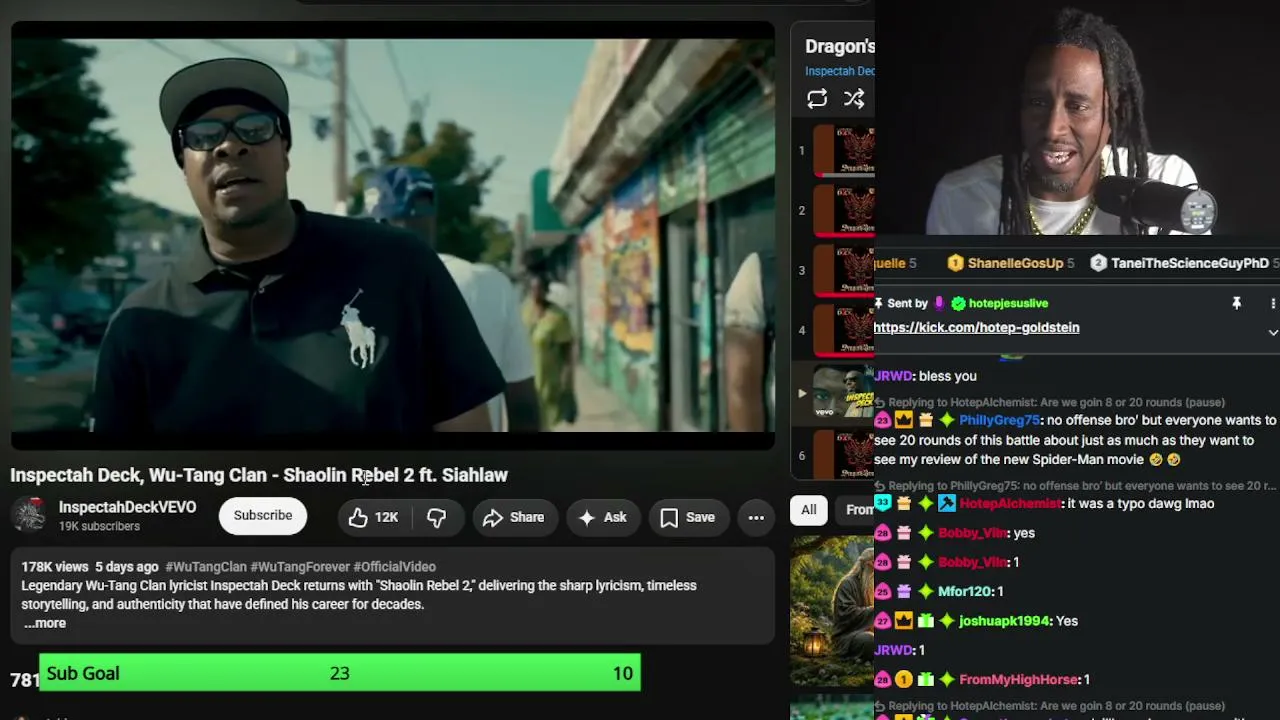The image size is (1280, 720).
Task: Click Bobby_Viln username on the 'yes' message
Action: pyautogui.click(x=972, y=533)
